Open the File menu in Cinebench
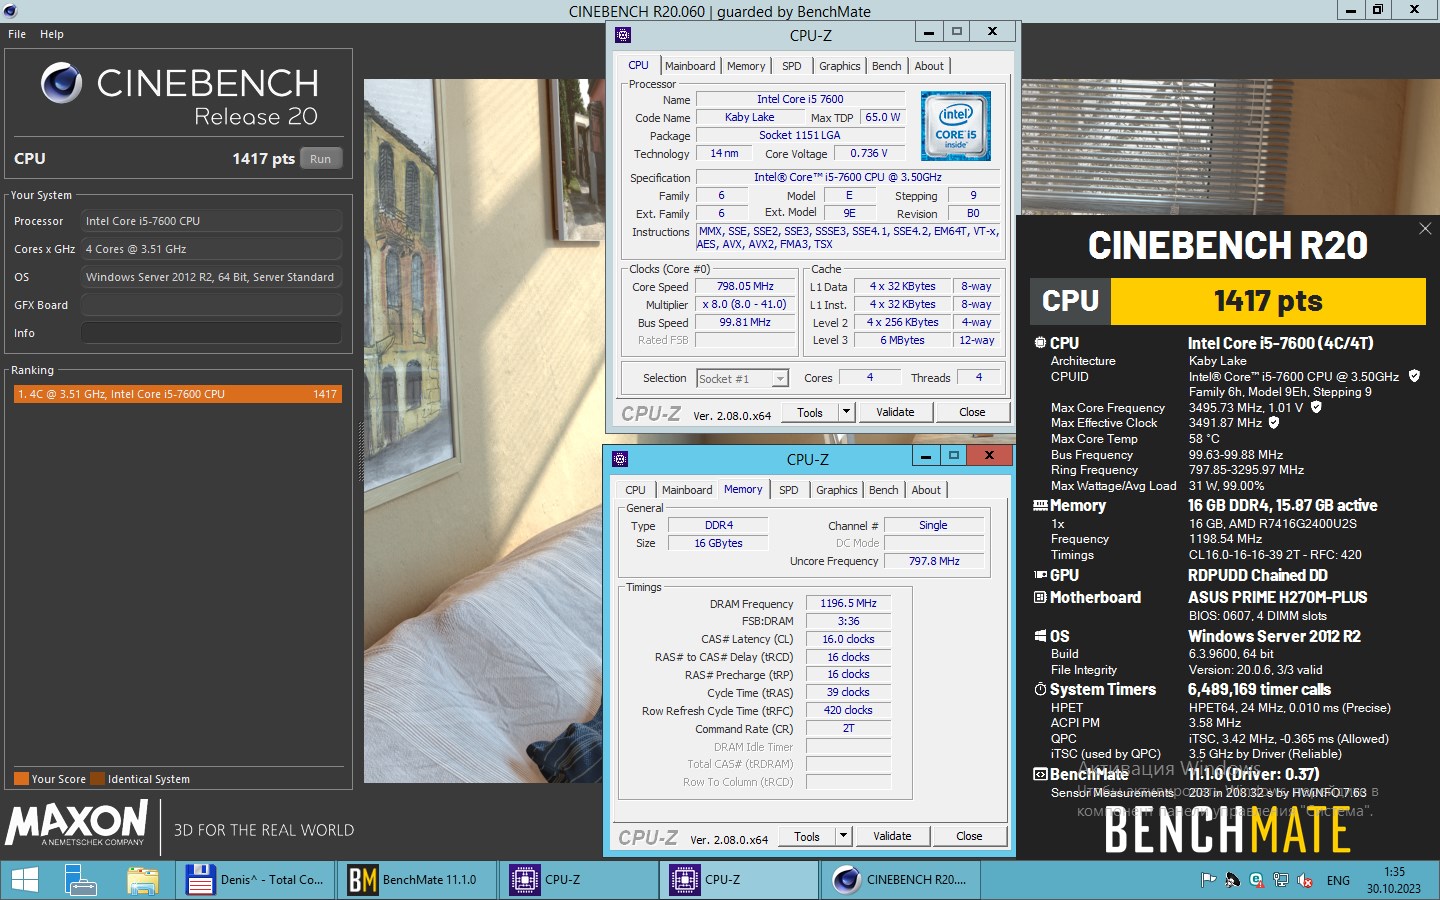Image resolution: width=1440 pixels, height=900 pixels. coord(17,34)
